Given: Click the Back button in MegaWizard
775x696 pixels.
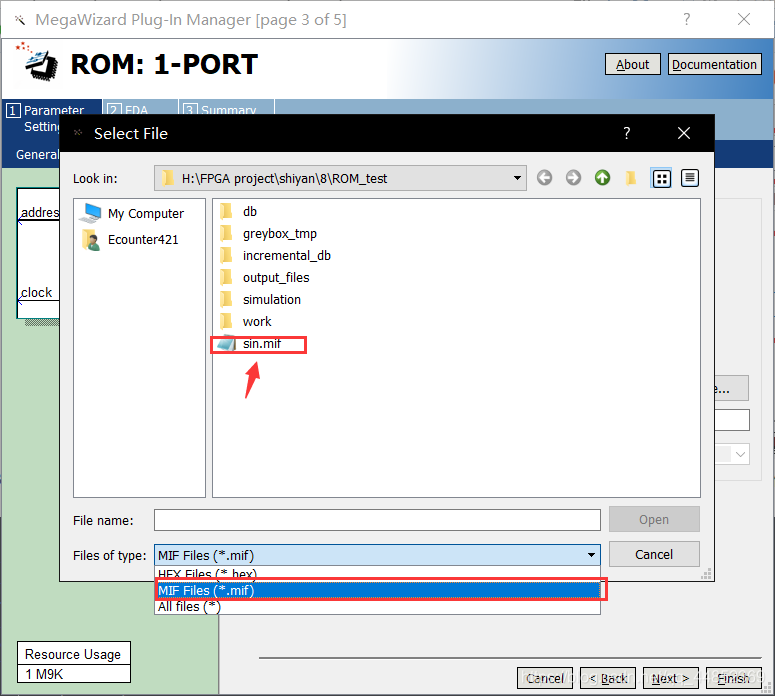Looking at the screenshot, I should [607, 678].
